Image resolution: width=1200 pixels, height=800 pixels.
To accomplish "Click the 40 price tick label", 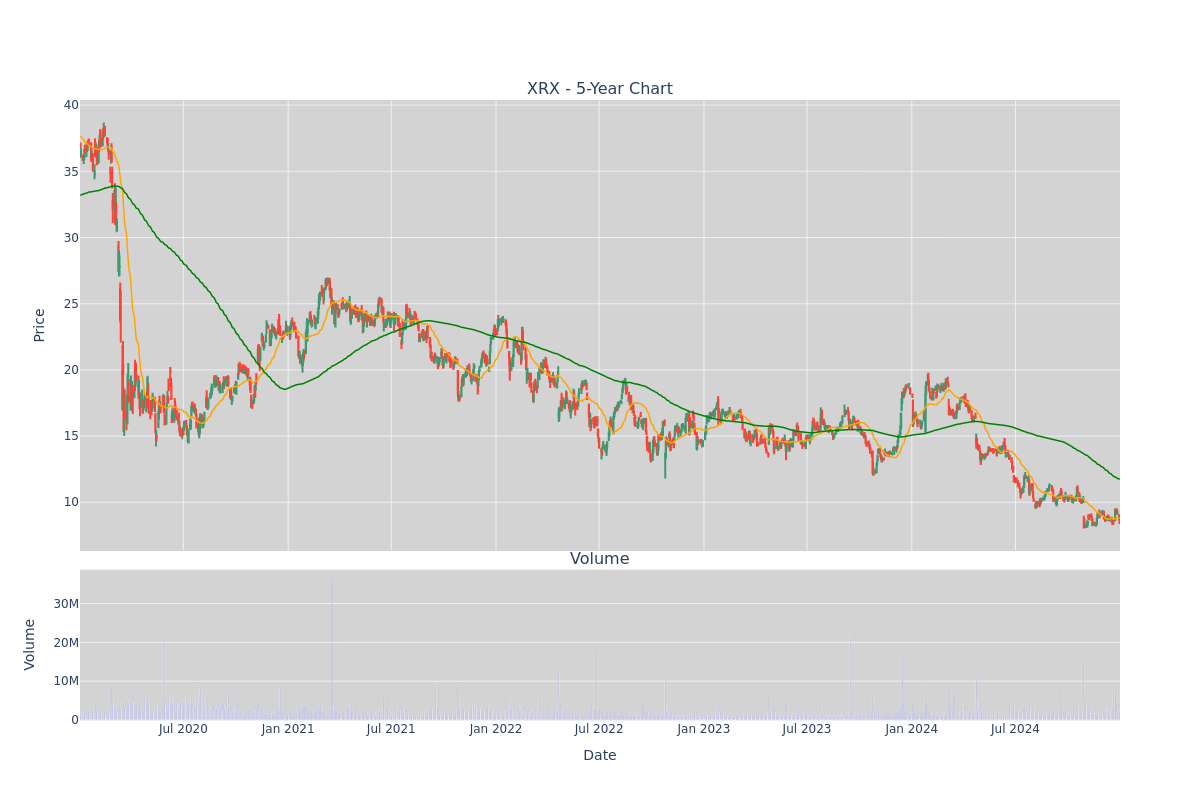I will point(71,105).
